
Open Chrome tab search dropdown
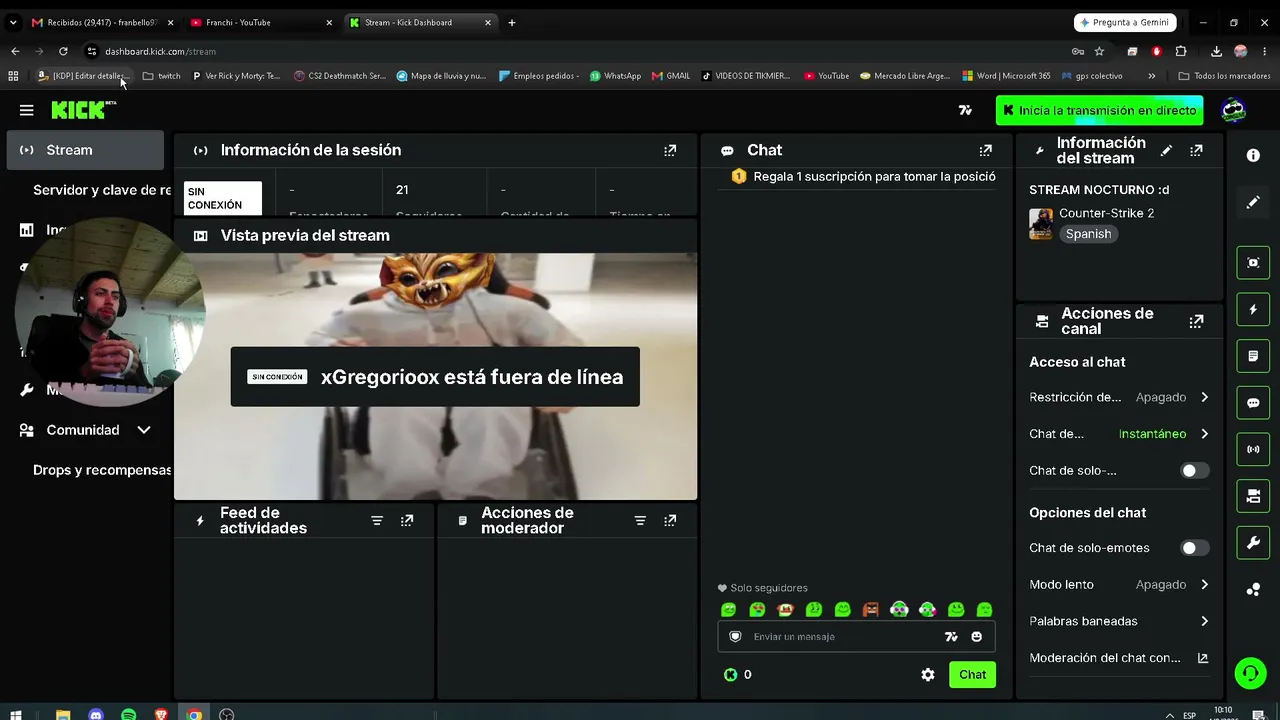coord(13,22)
